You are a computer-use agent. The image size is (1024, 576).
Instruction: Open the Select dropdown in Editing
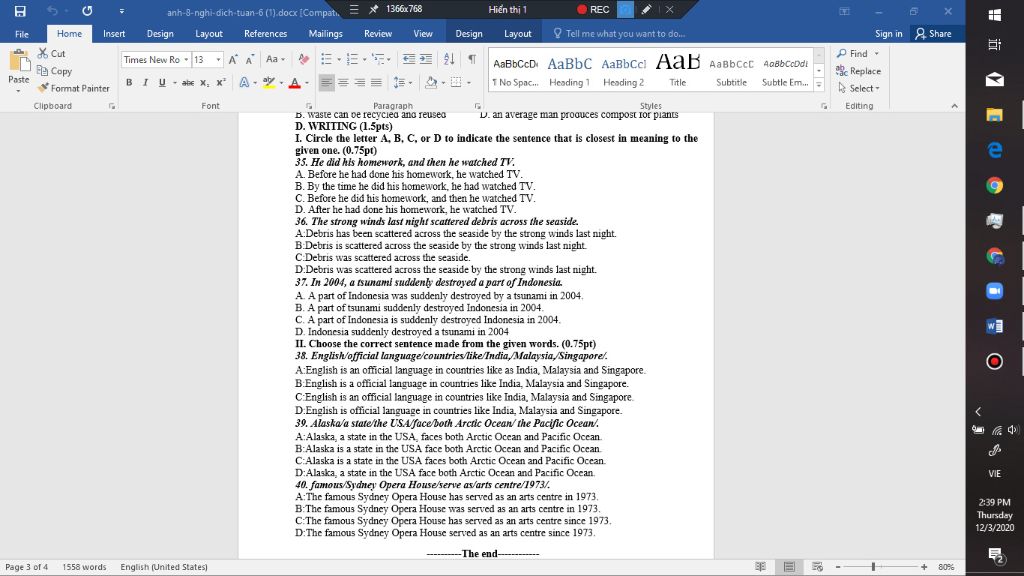click(x=859, y=88)
